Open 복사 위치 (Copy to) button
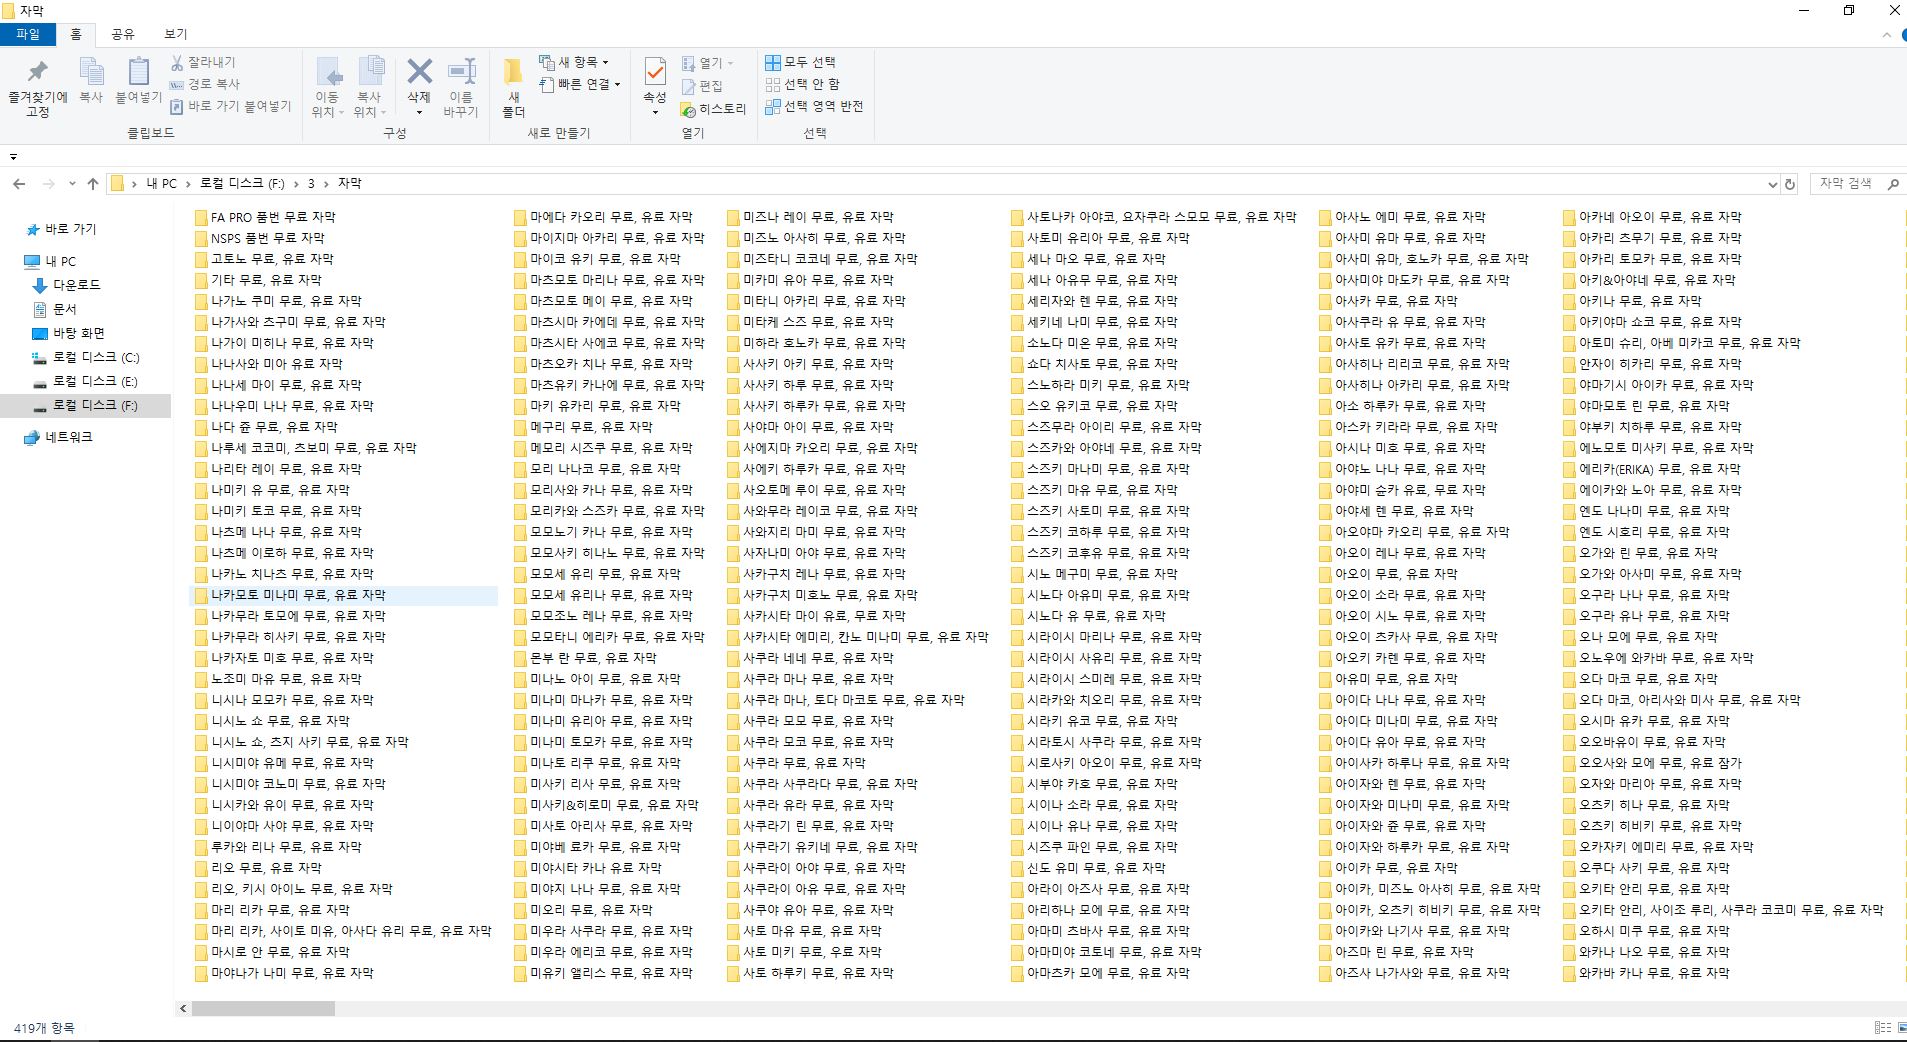1907x1042 pixels. coord(369,88)
